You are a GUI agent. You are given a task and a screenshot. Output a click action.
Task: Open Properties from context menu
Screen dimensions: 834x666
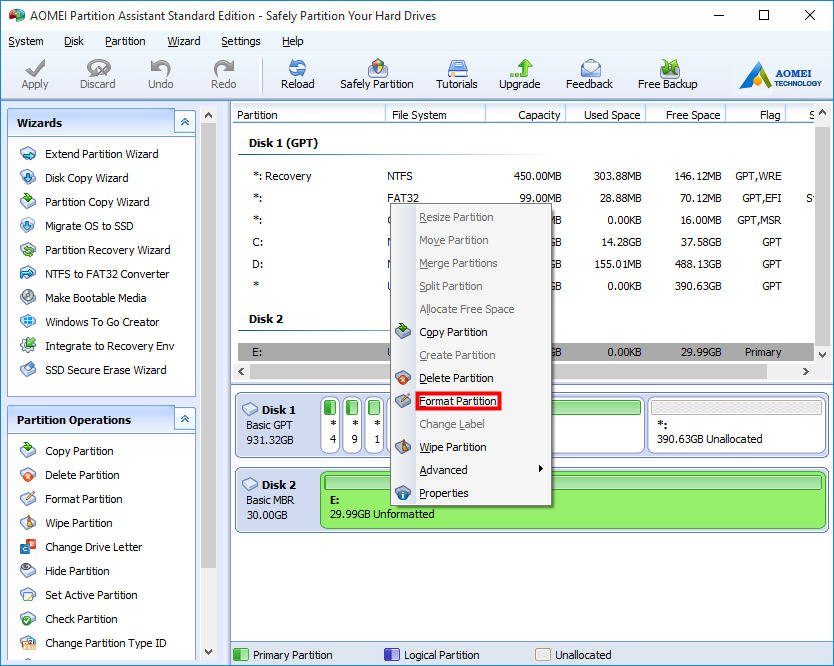point(444,493)
